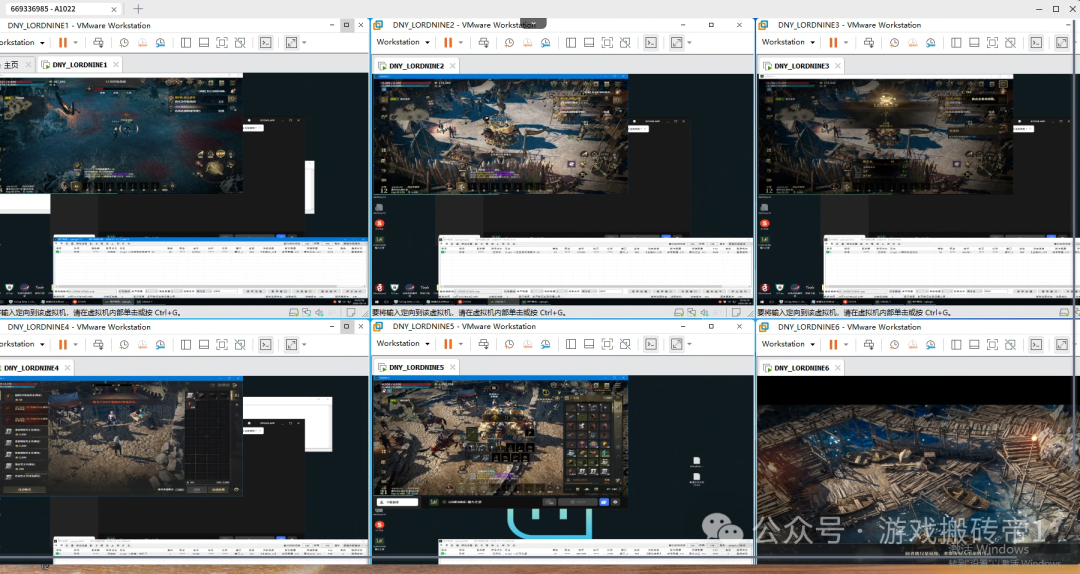Enter Unity mode in the DNY_LORDNINE6 window
This screenshot has width=1080, height=574.
(1010, 345)
